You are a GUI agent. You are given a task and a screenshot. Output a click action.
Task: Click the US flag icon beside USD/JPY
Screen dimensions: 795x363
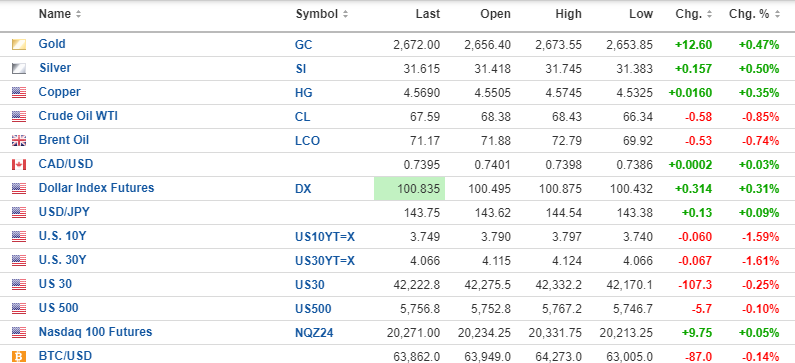click(19, 212)
